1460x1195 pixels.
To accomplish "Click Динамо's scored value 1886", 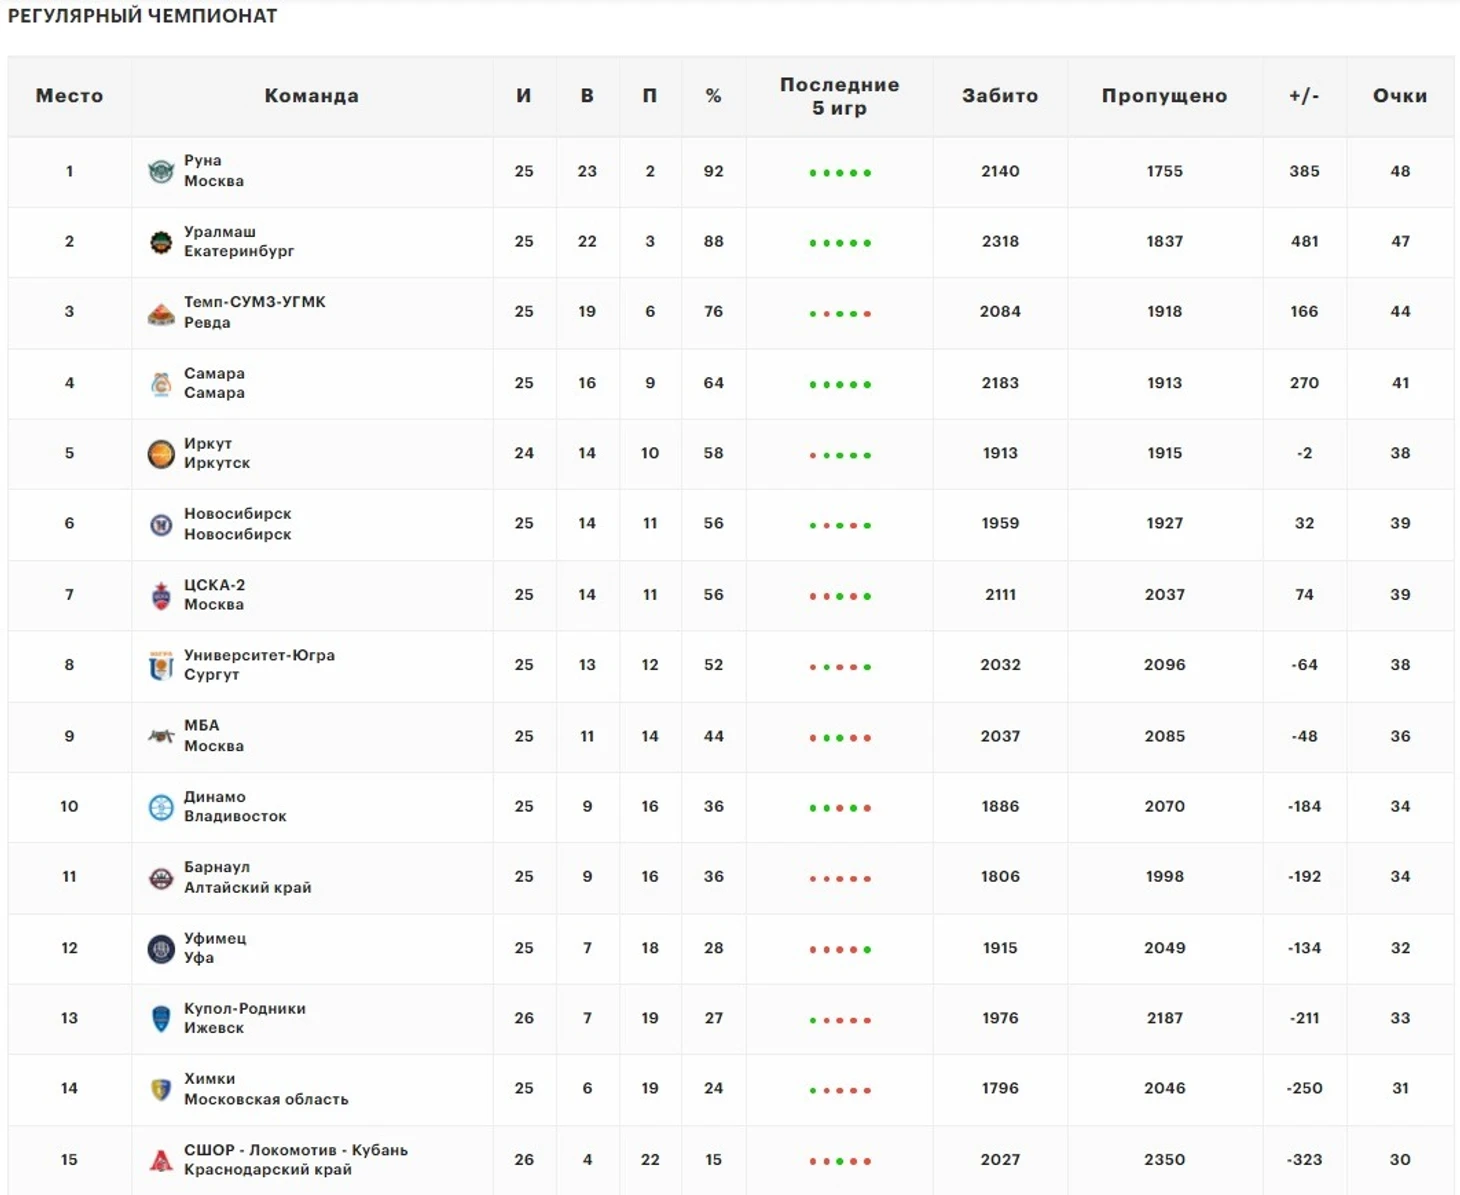I will point(1000,807).
